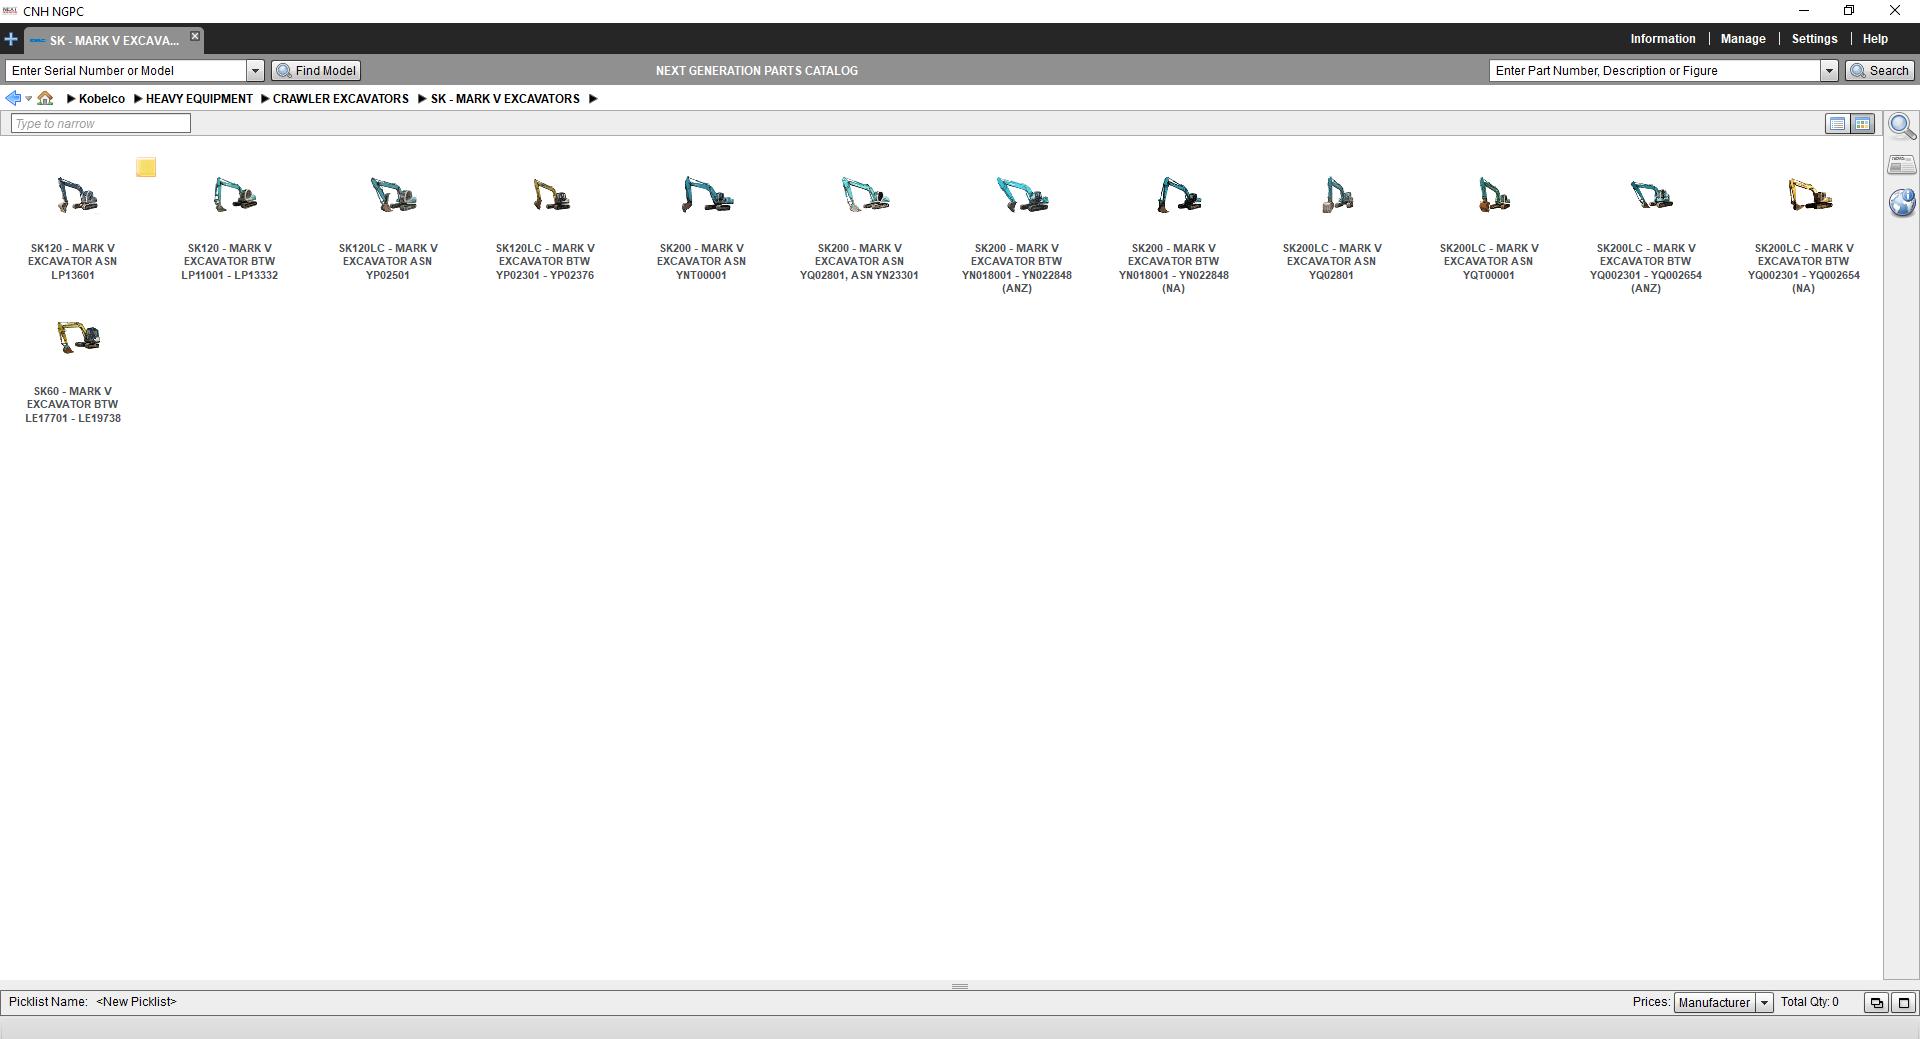
Task: Open SK200LC BTW YQ002301 - YQ002654 (ANZ)
Action: 1646,233
